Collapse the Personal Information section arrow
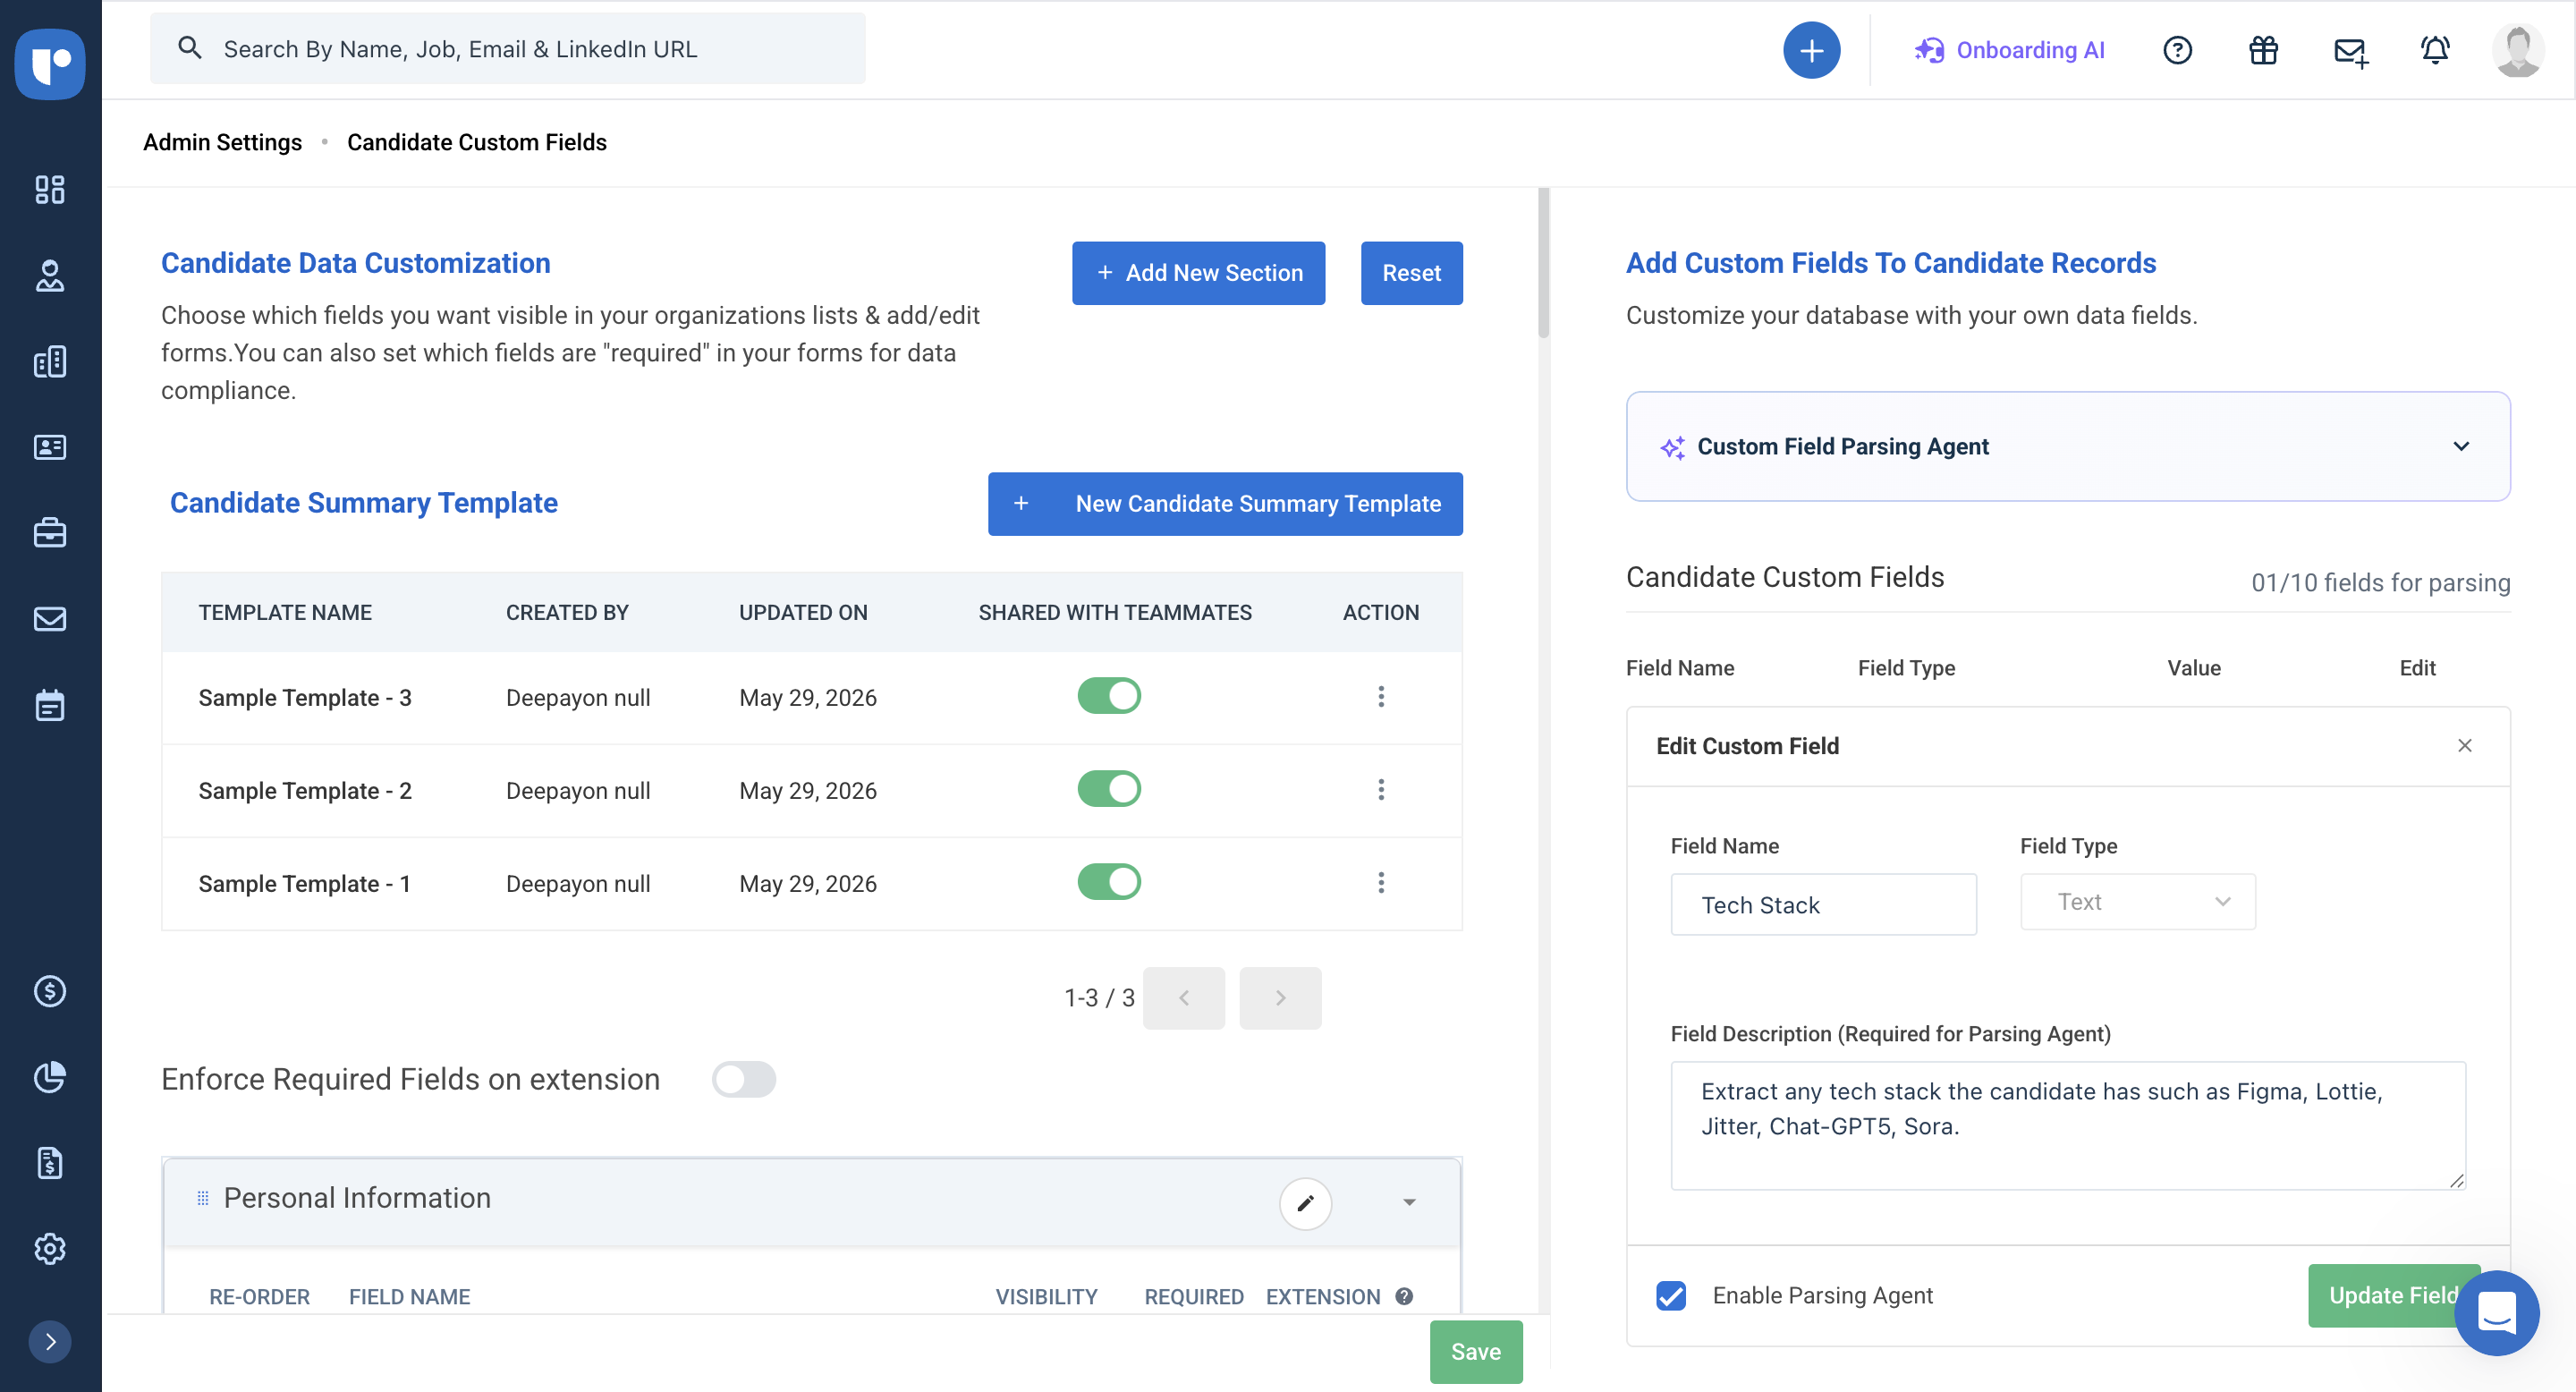 coord(1409,1202)
